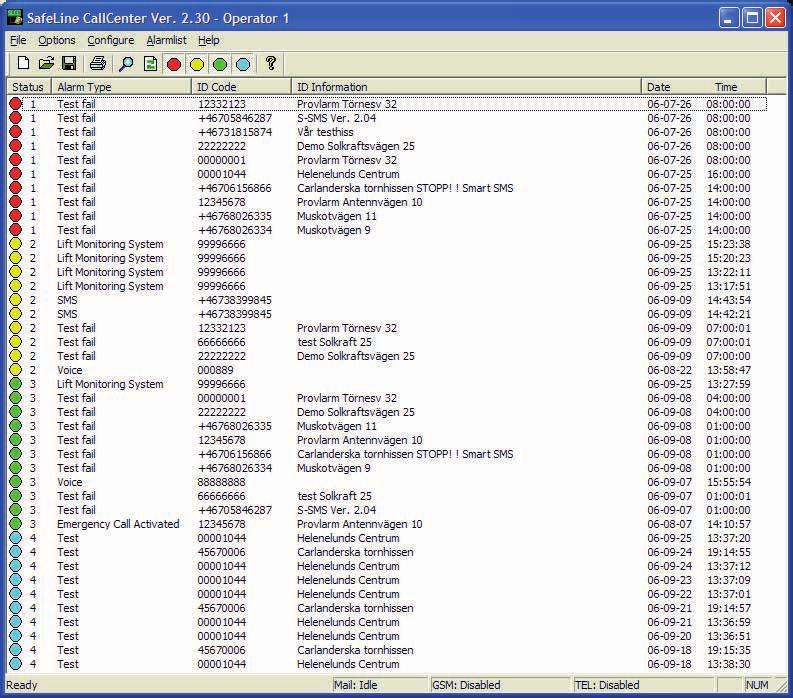Click the Open folder toolbar icon

(x=46, y=64)
